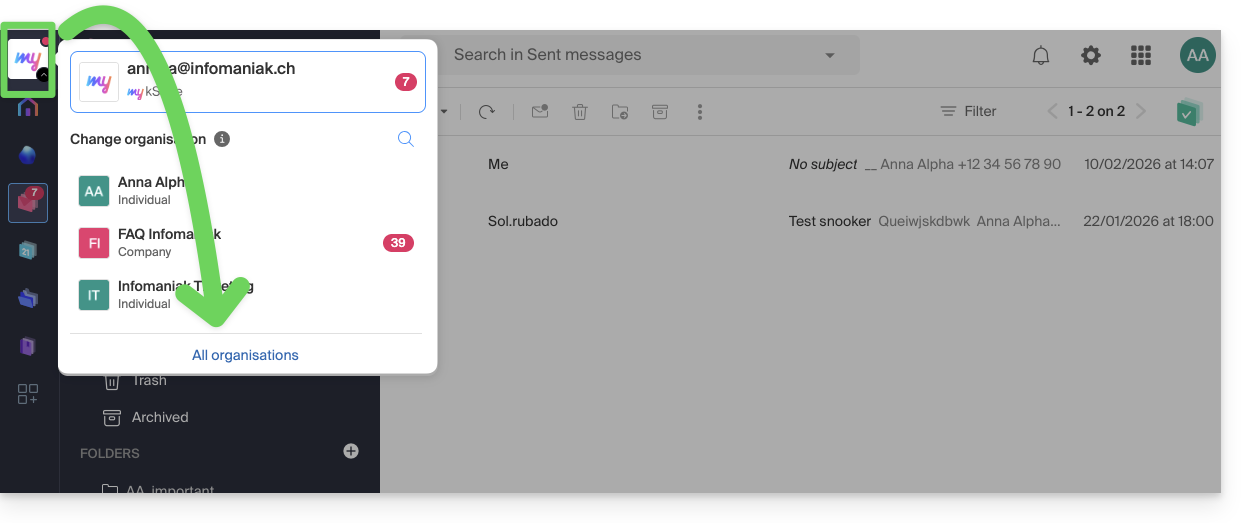Click in the Search in Sent messages field
The height and width of the screenshot is (523, 1251).
click(630, 55)
